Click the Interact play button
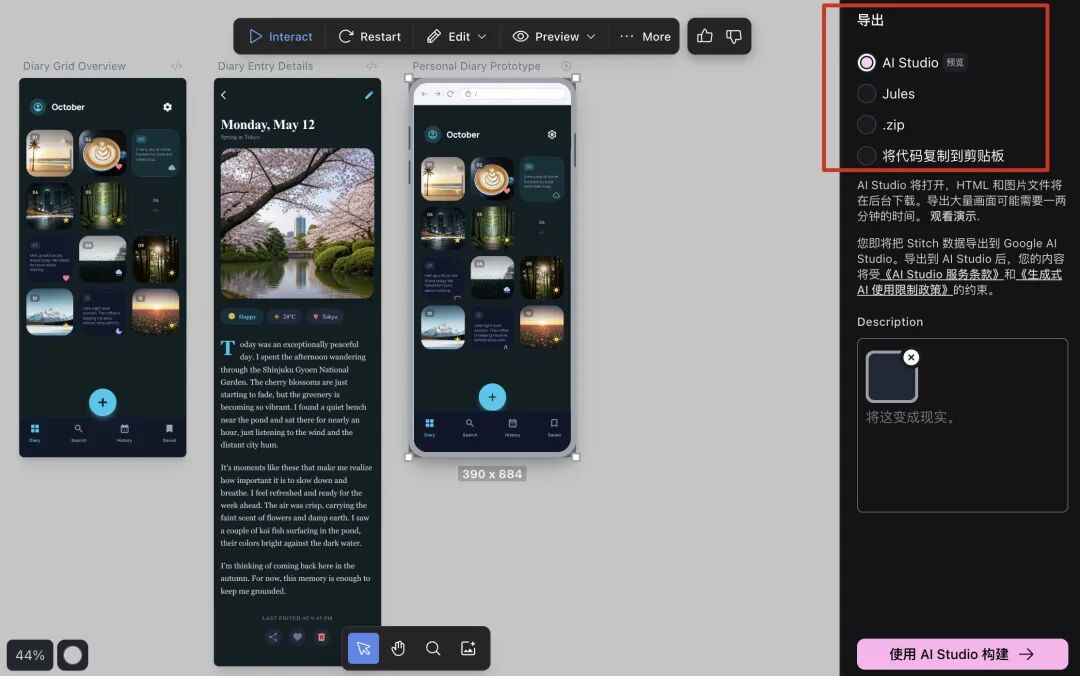Screen dimensions: 1080x676 [280, 37]
